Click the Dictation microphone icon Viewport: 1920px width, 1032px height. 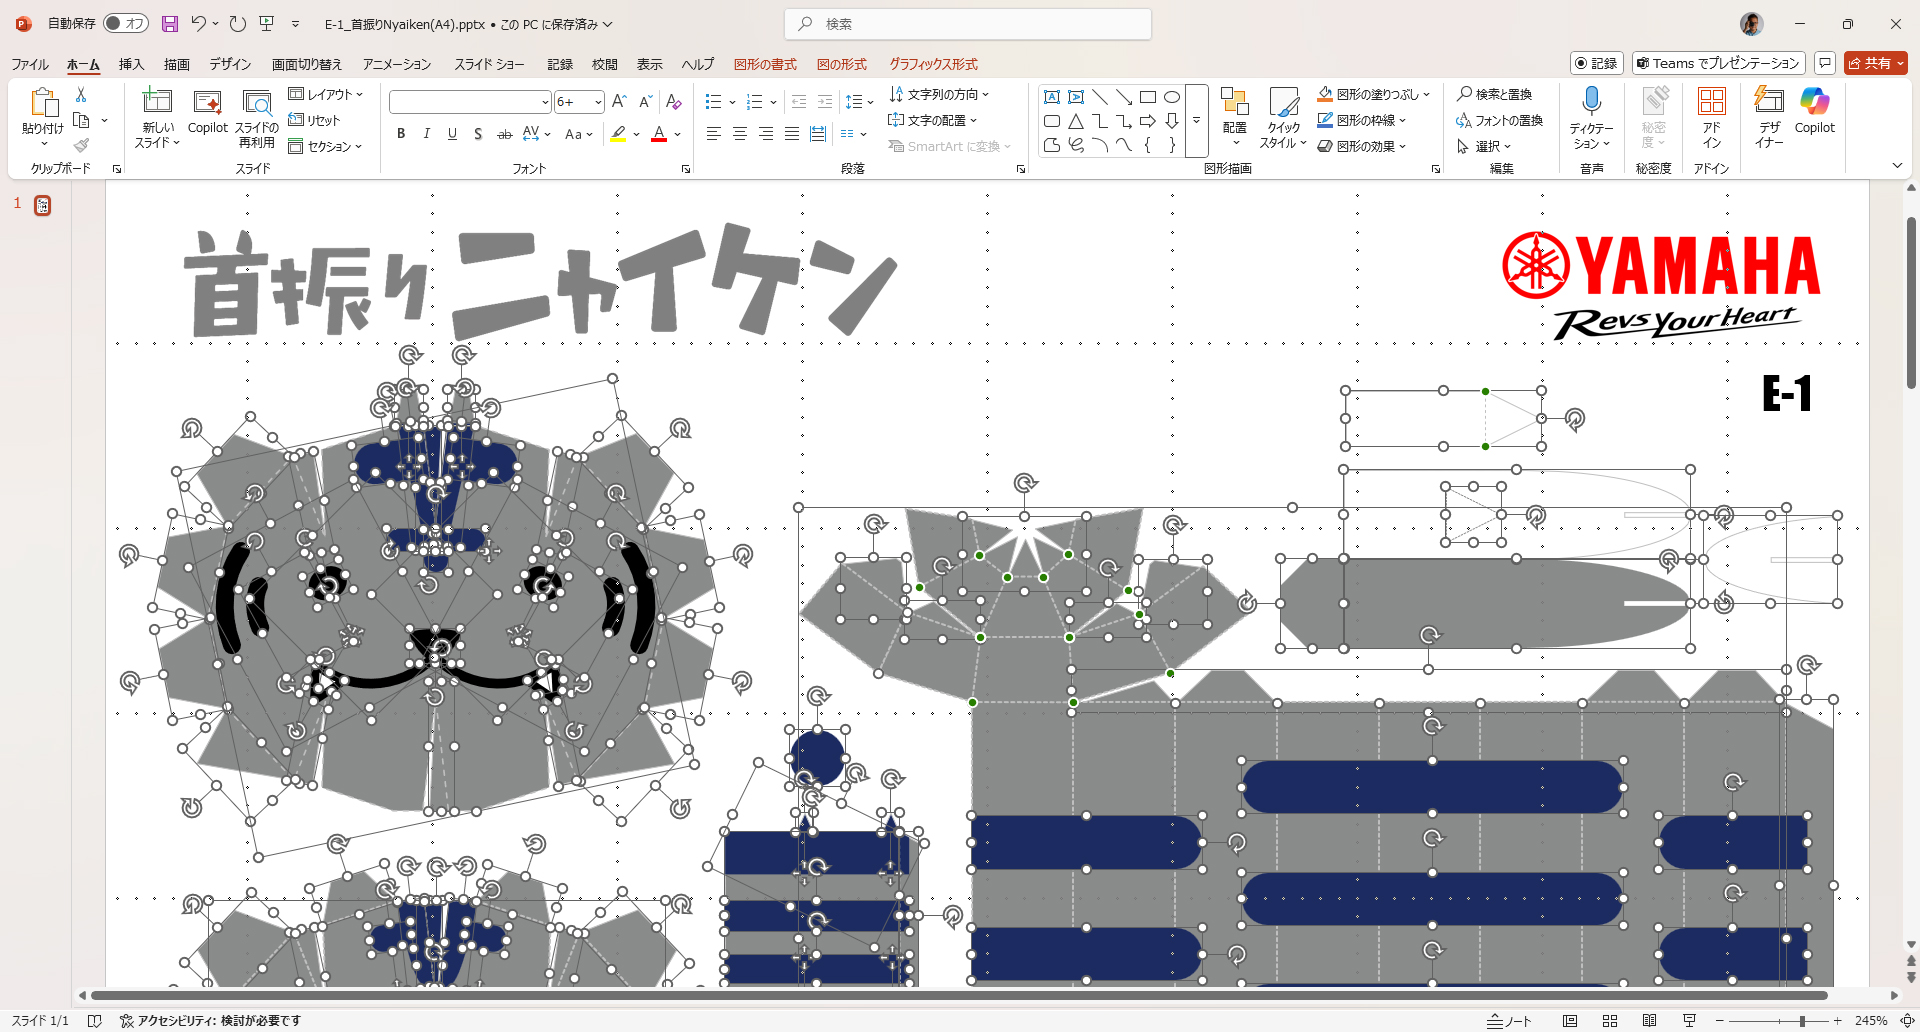click(1591, 101)
